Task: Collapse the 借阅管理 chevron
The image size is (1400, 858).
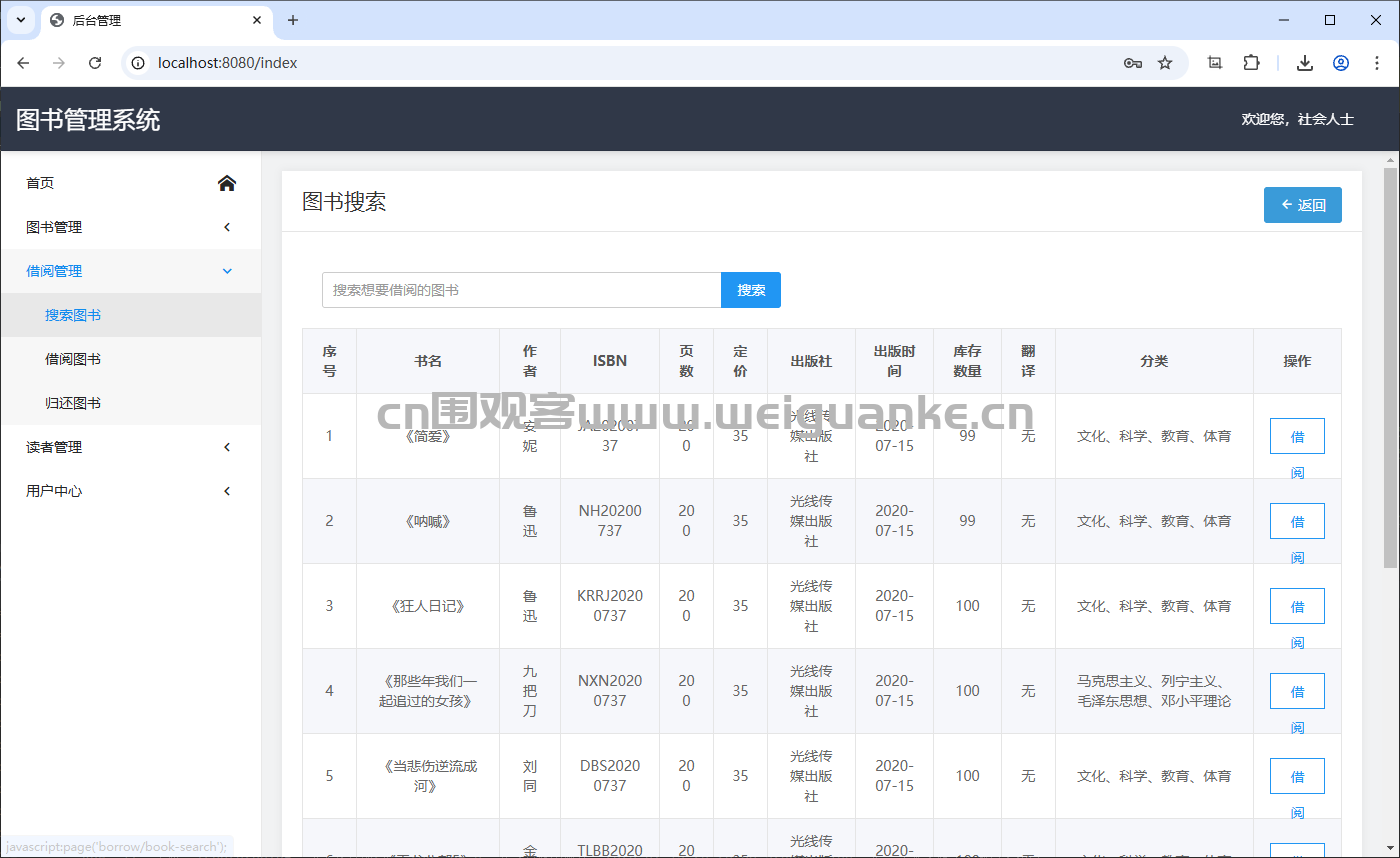Action: pos(227,271)
